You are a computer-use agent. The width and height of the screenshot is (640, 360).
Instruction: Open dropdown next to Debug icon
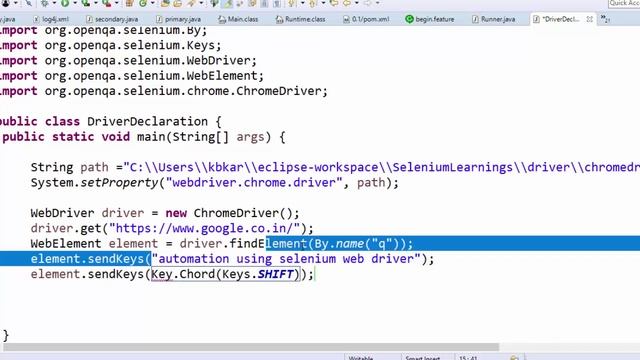tap(54, 3)
